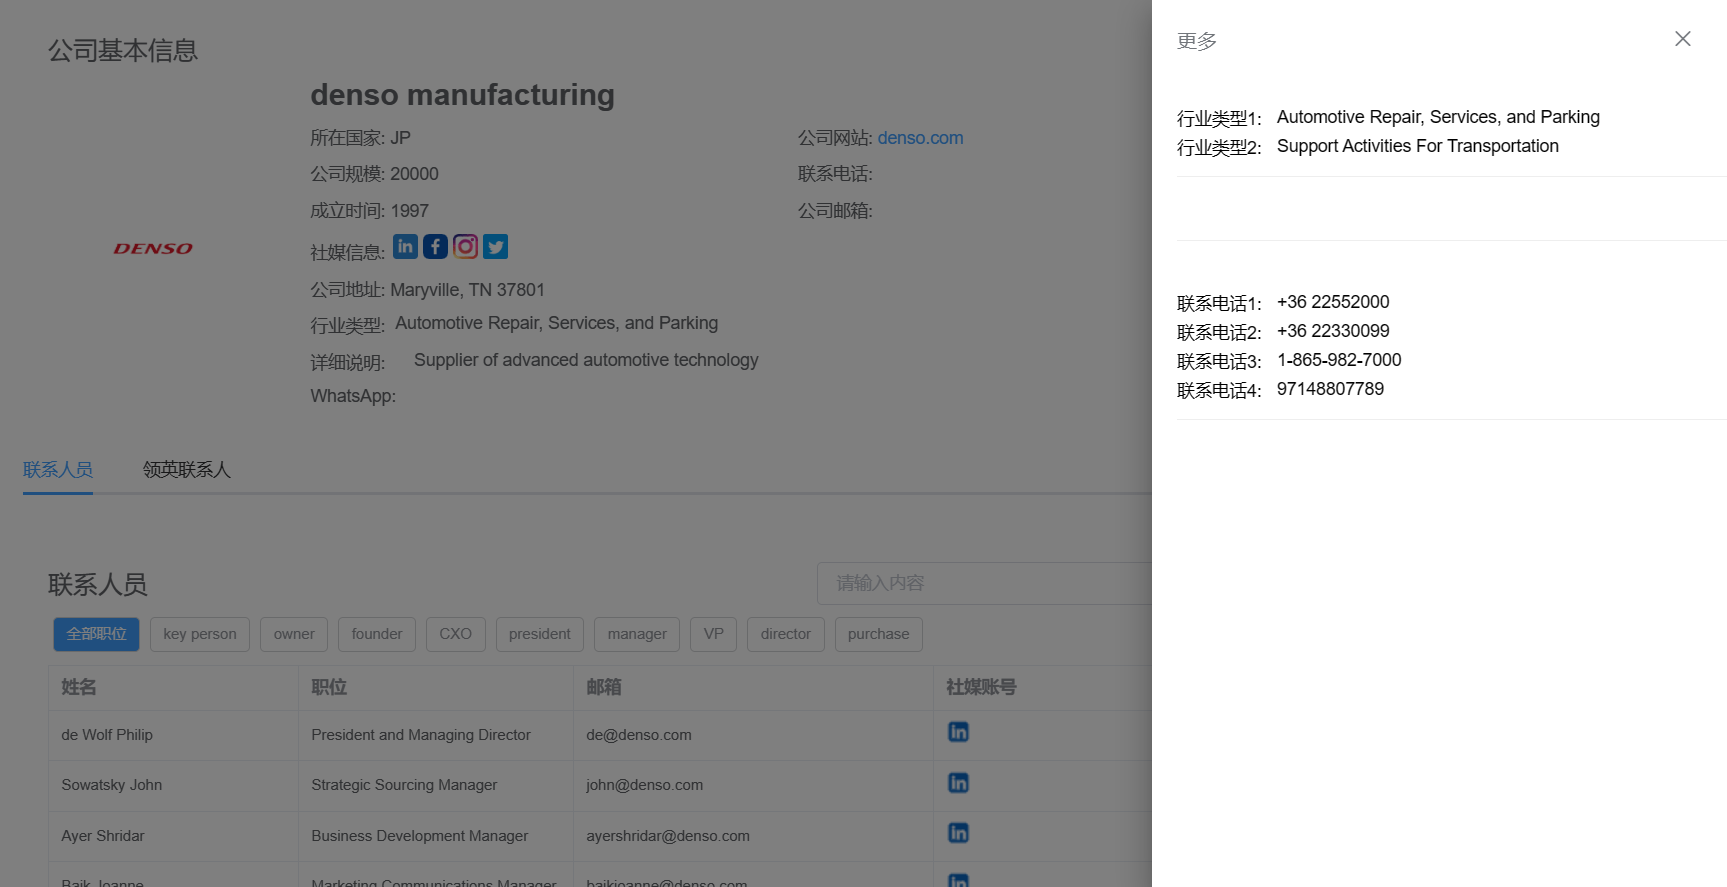Screen dimensions: 1727x887
Task: Click 行业类型1 value in the side panel
Action: [1438, 117]
